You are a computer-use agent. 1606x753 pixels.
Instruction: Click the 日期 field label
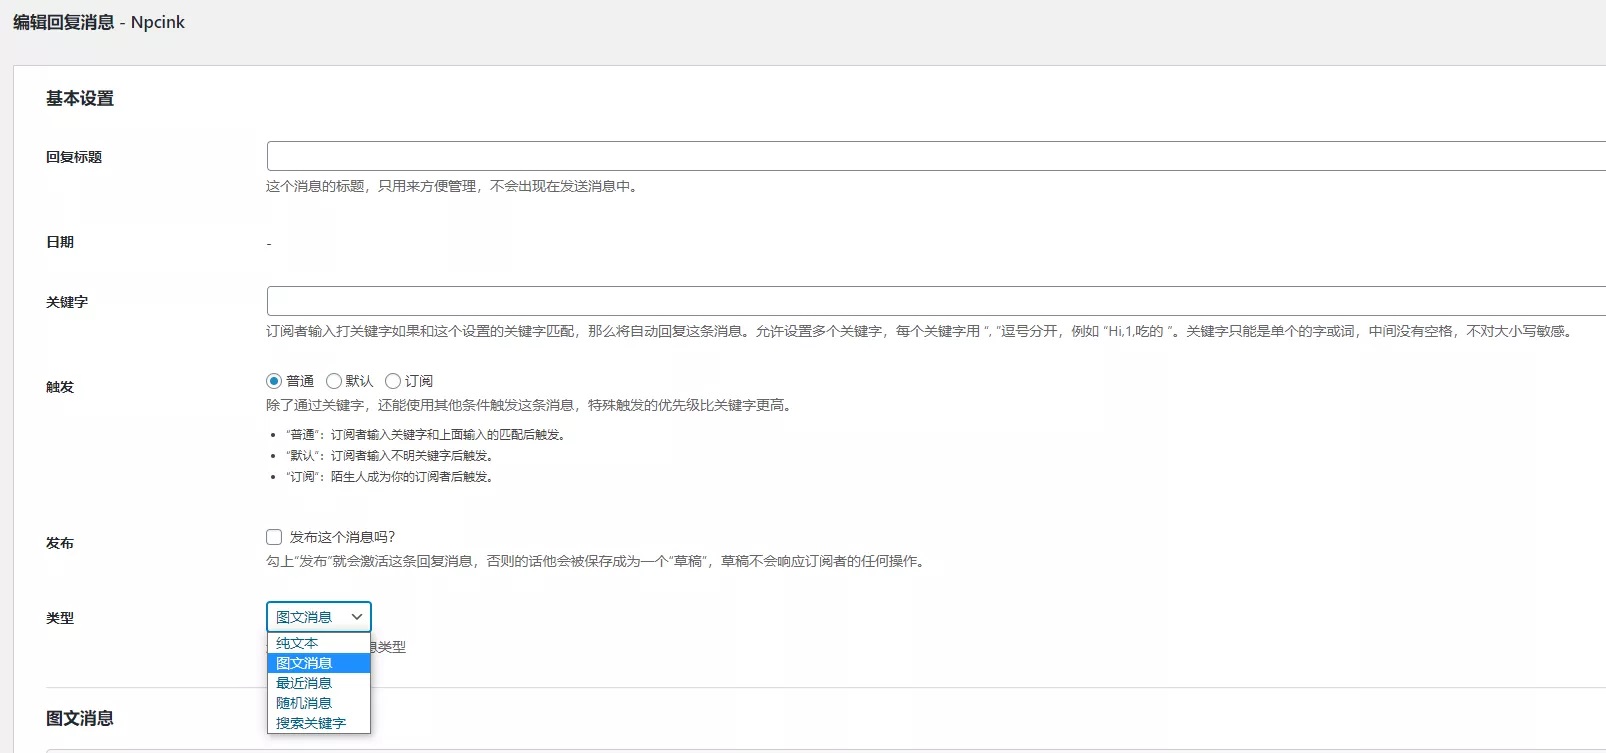click(x=60, y=242)
